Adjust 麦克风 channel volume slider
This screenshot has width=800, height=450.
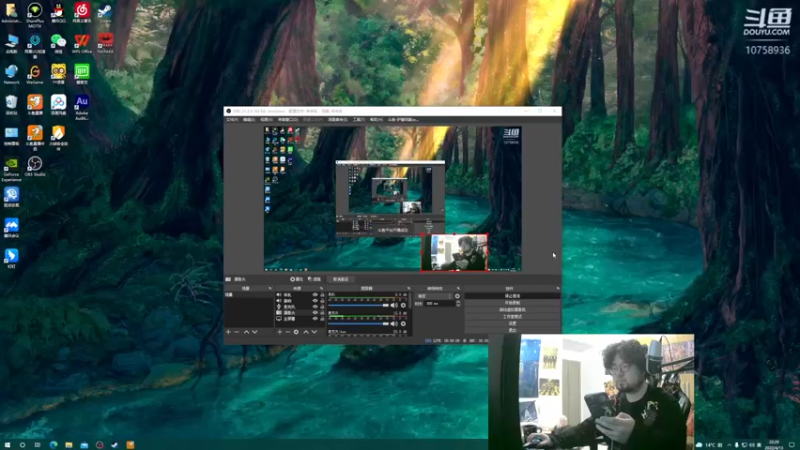pyautogui.click(x=359, y=323)
